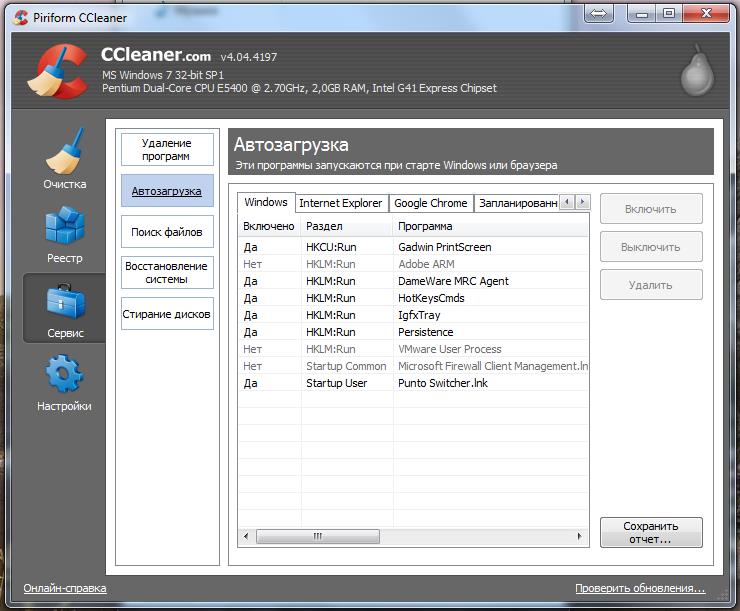Click the horizontal scrollbar thumb in list
Screen dimensions: 740x611
click(318, 536)
